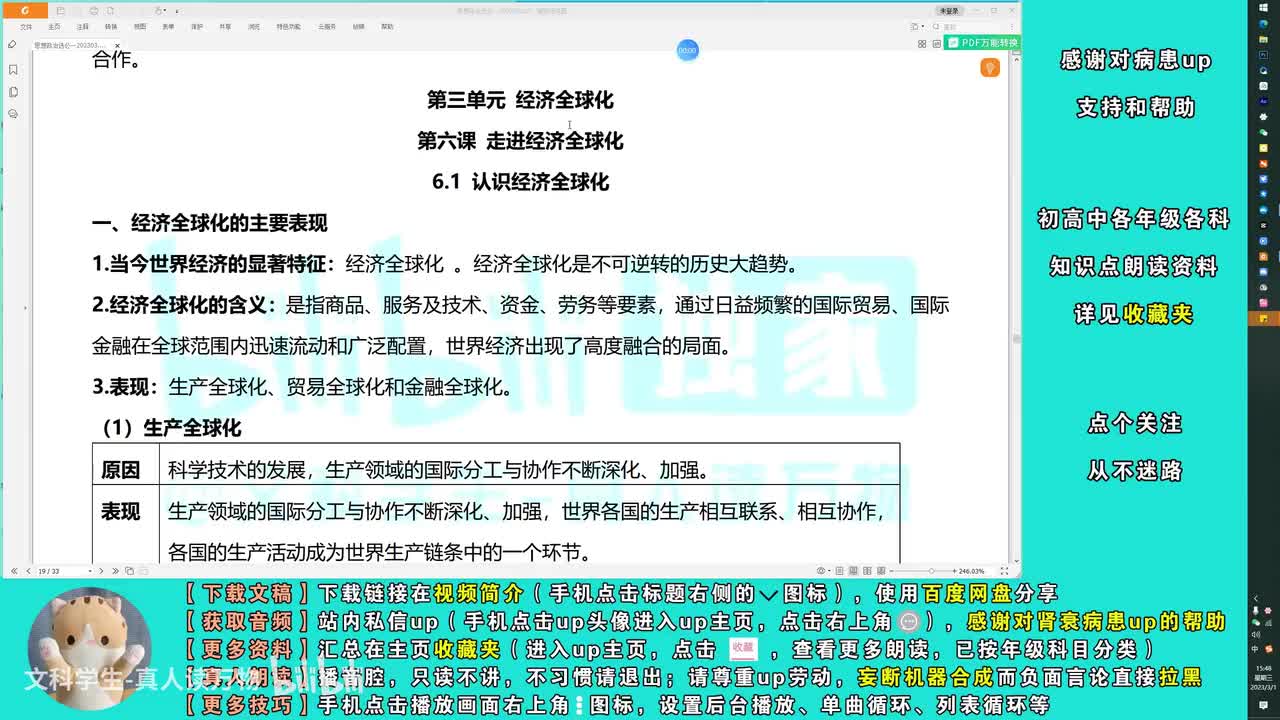The height and width of the screenshot is (720, 1280).
Task: Open the page number dropdown arrow
Action: click(x=90, y=571)
